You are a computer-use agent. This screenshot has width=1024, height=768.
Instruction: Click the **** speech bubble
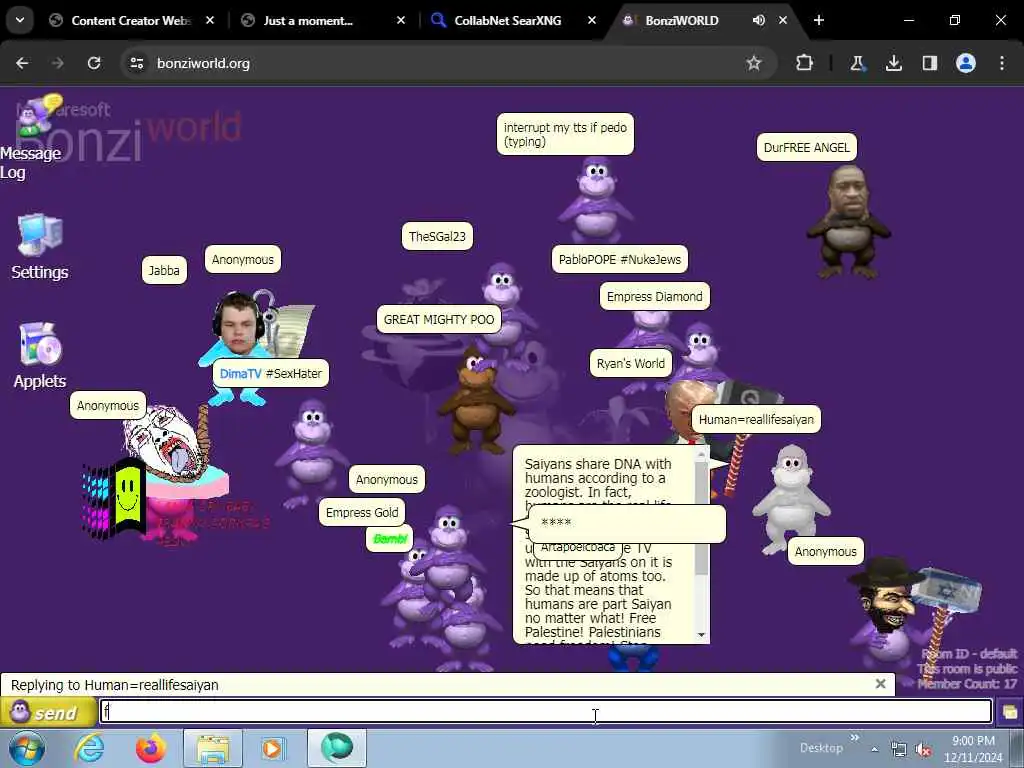point(627,523)
